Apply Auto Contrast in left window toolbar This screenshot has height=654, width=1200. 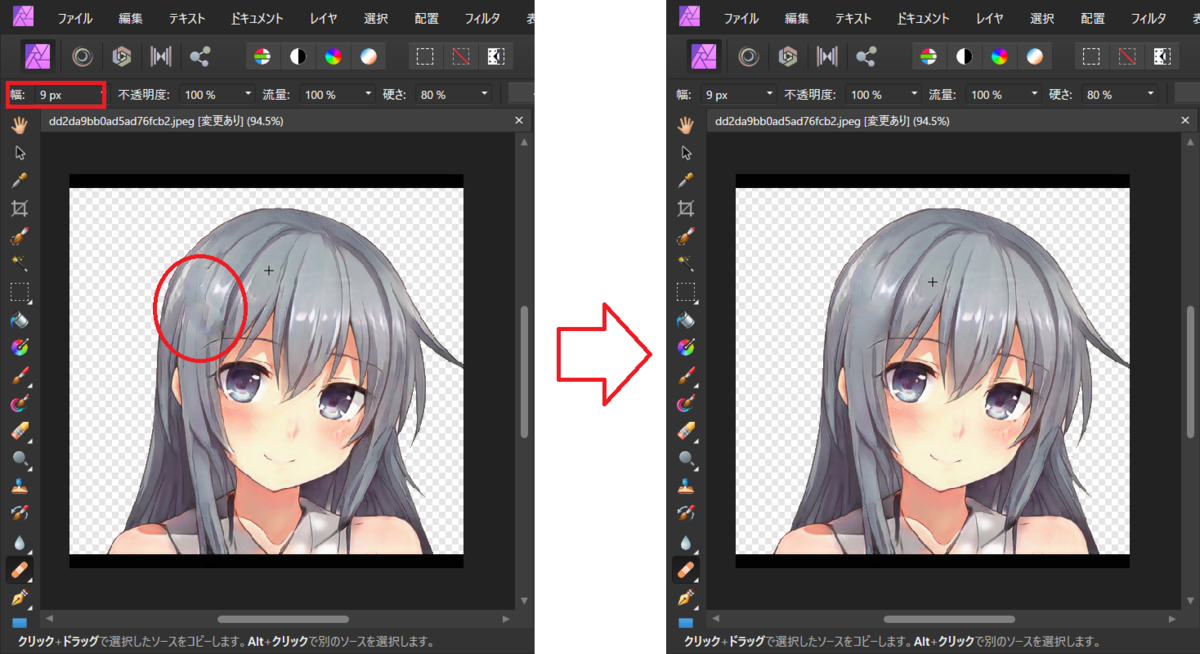click(x=298, y=56)
